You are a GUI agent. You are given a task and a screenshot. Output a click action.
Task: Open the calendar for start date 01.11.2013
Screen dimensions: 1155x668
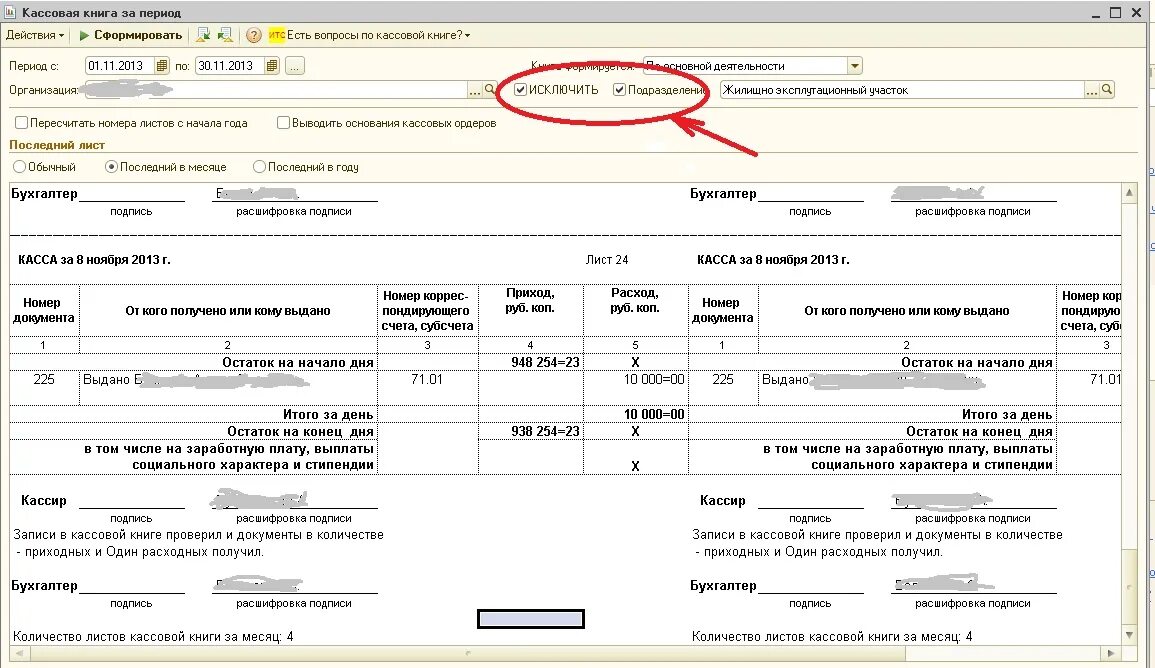pos(162,66)
